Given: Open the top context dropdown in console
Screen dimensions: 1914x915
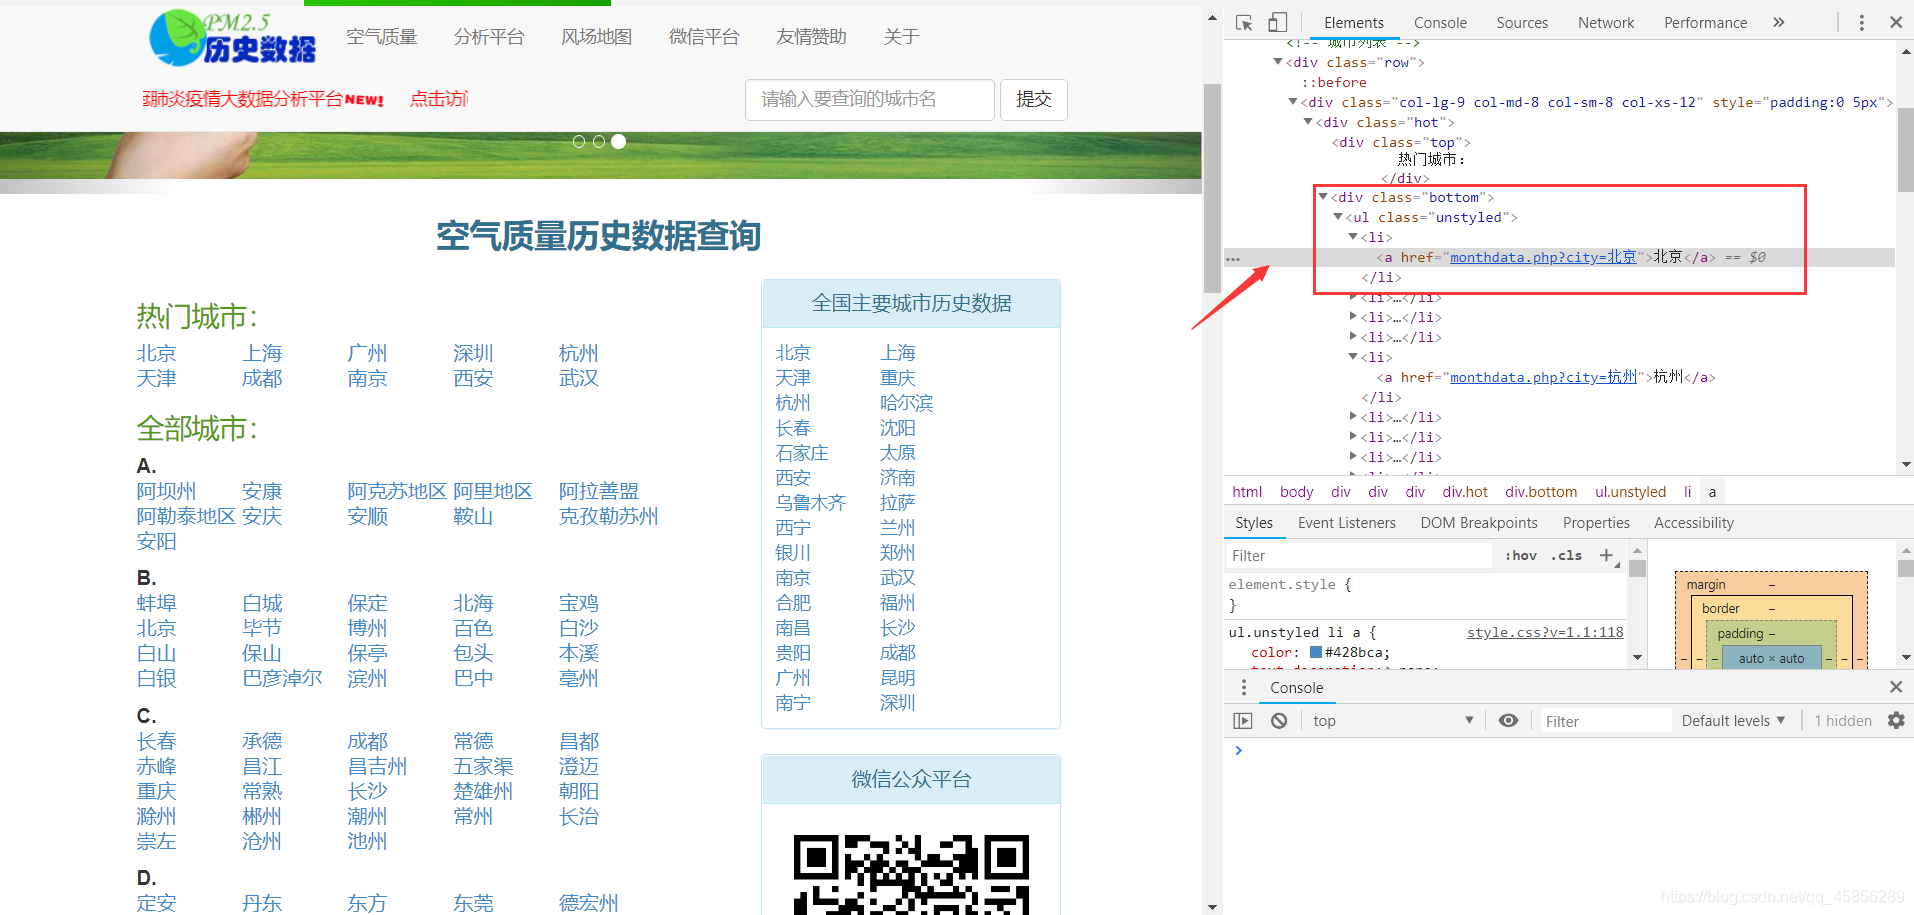Looking at the screenshot, I should (1392, 720).
